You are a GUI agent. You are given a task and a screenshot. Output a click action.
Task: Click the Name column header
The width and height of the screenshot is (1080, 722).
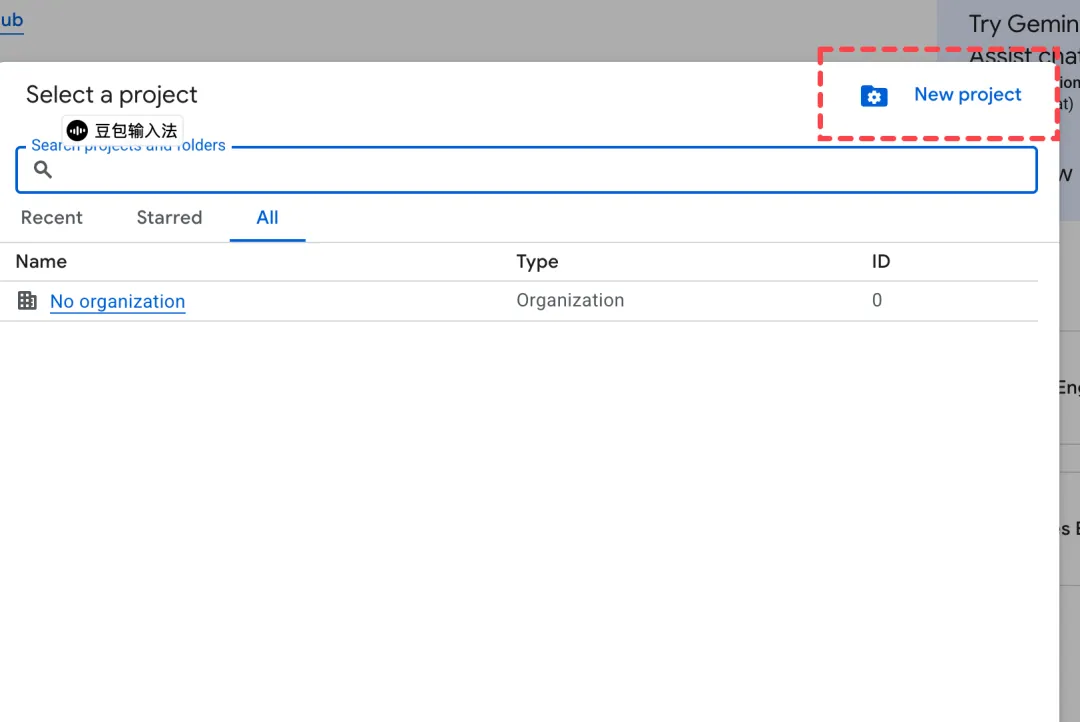(41, 262)
